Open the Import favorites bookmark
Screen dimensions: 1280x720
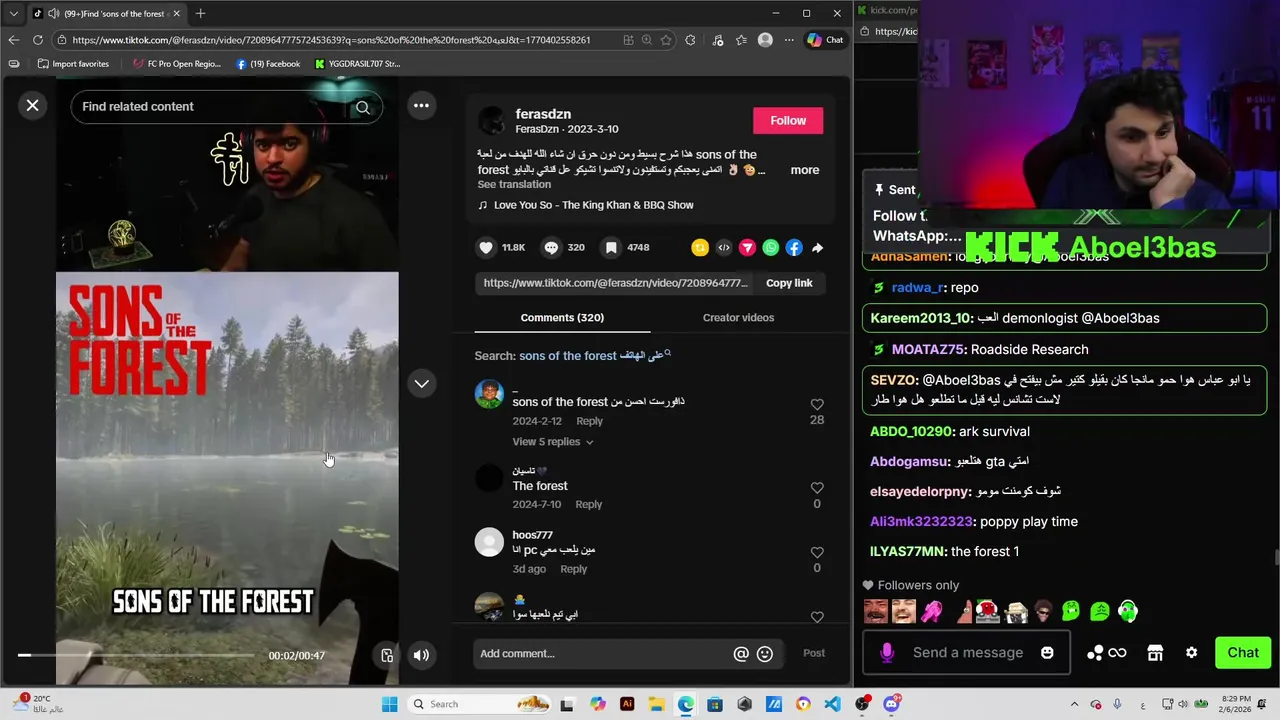click(x=74, y=64)
